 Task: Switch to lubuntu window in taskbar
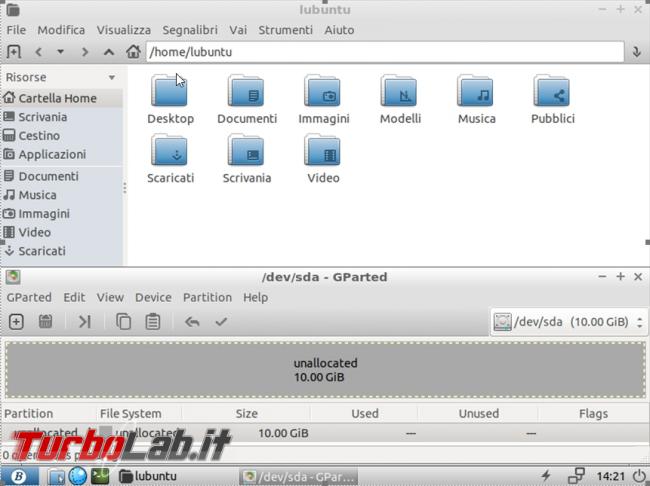[148, 476]
